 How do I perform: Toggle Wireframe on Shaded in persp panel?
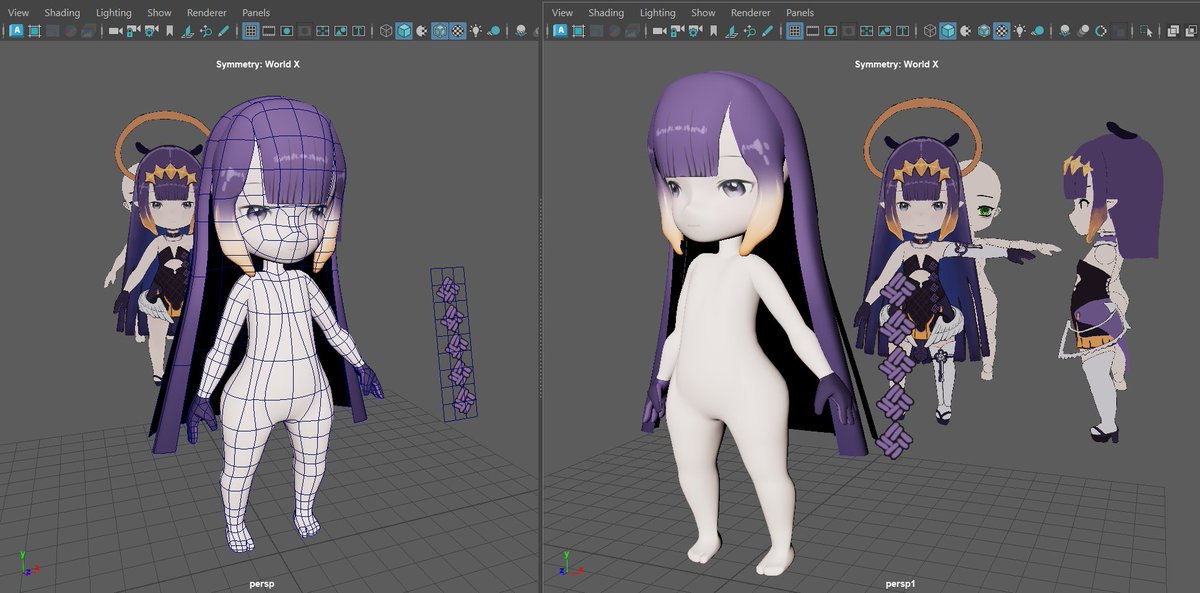[440, 31]
